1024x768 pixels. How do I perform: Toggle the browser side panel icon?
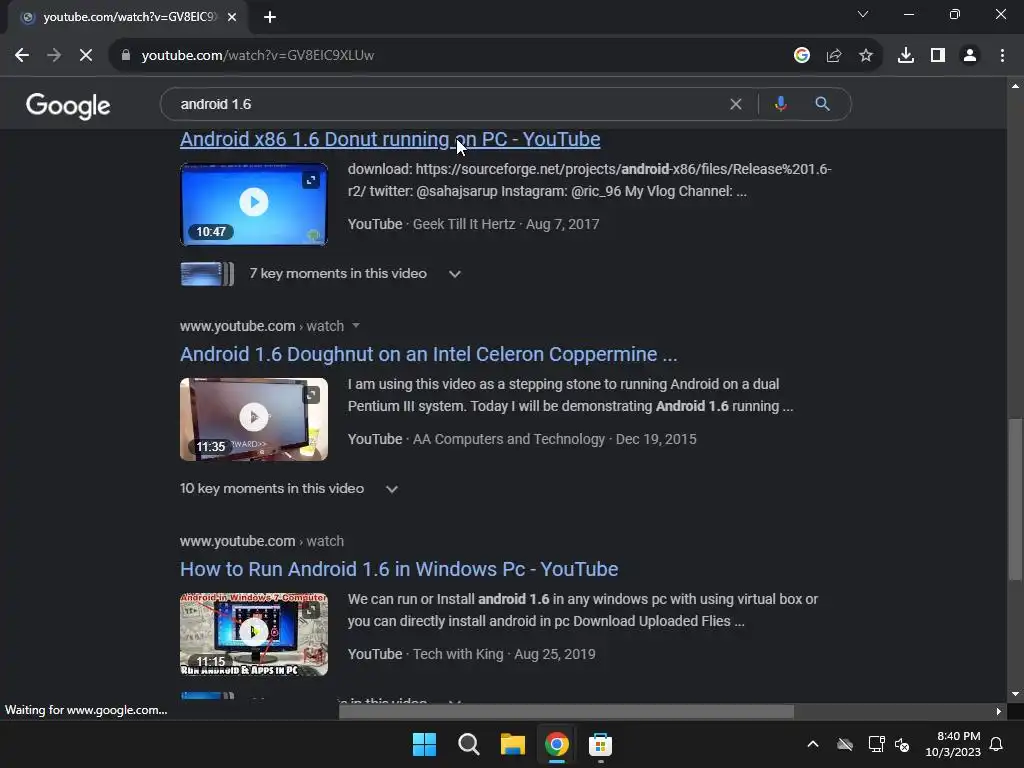pos(938,56)
